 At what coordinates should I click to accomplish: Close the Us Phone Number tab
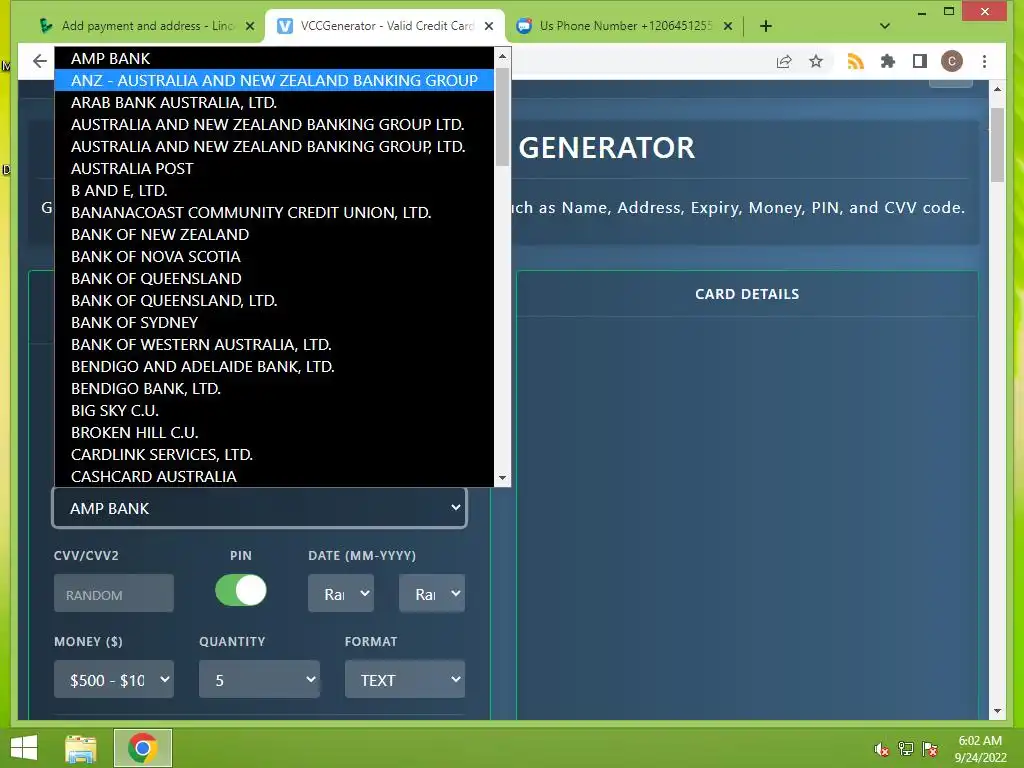(x=728, y=26)
